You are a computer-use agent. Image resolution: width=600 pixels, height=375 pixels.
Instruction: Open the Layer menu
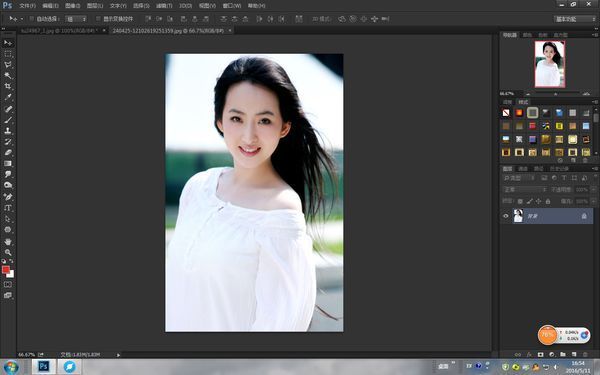coord(95,6)
